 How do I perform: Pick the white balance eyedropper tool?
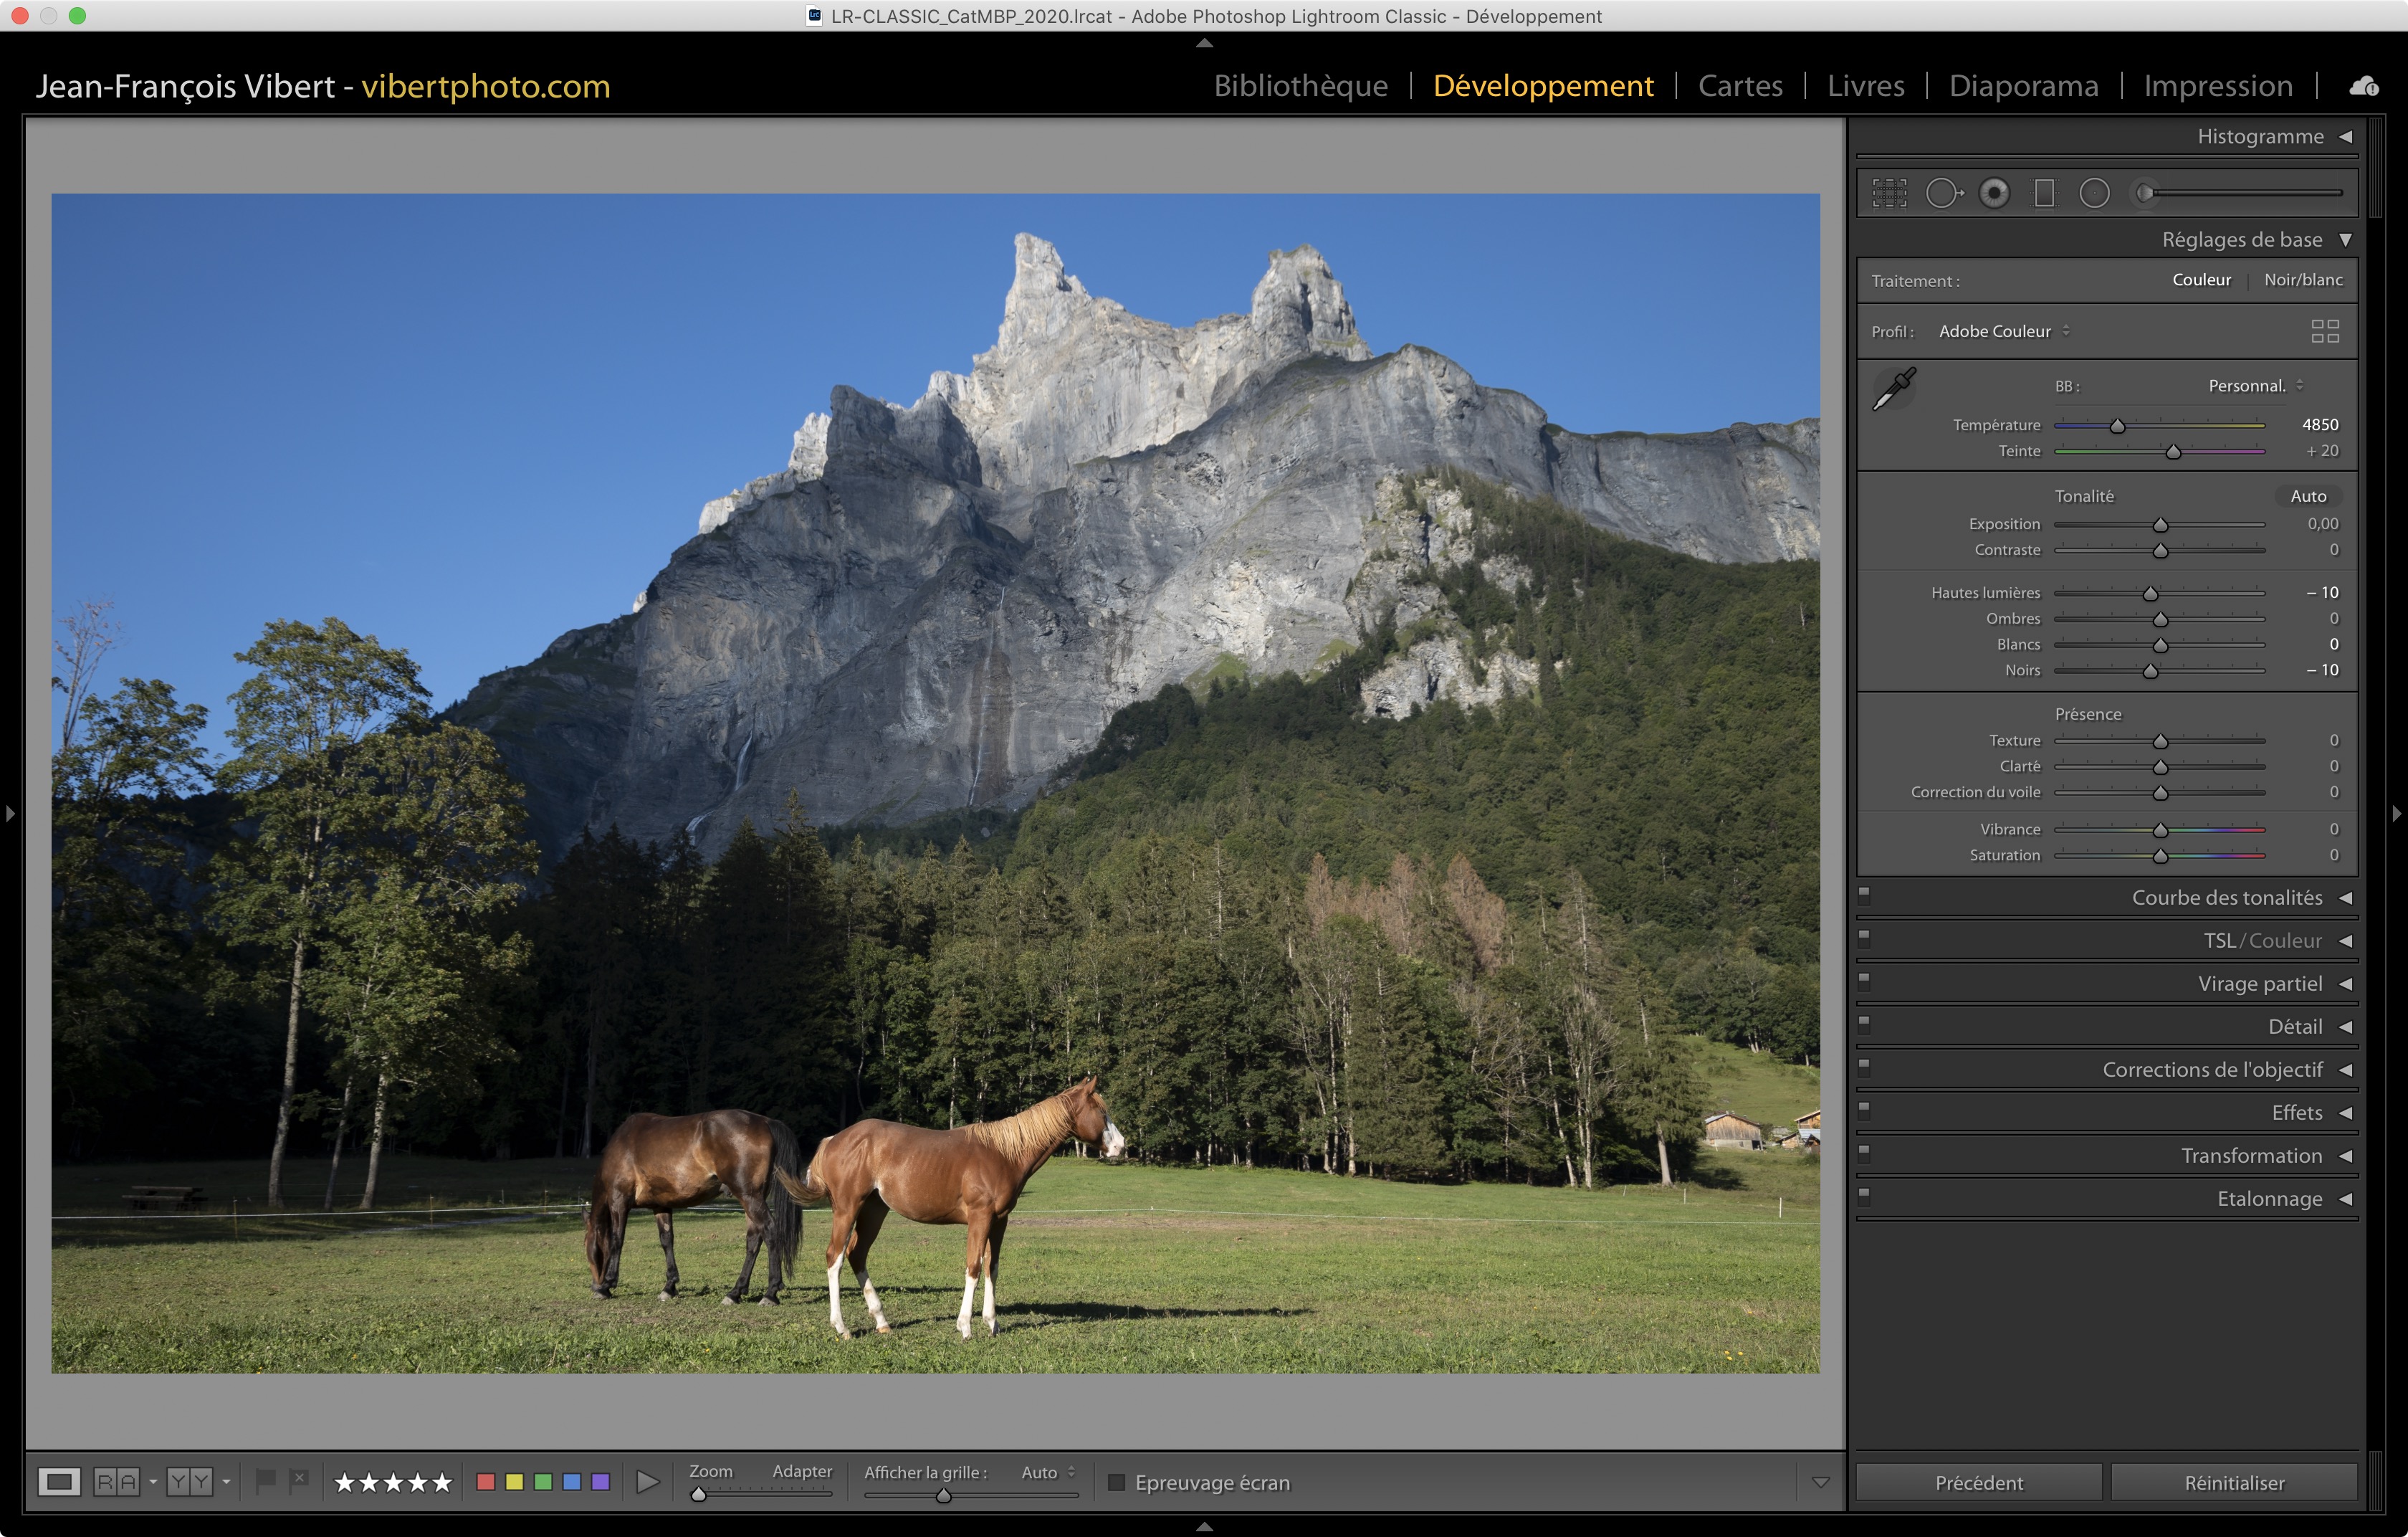1893,388
